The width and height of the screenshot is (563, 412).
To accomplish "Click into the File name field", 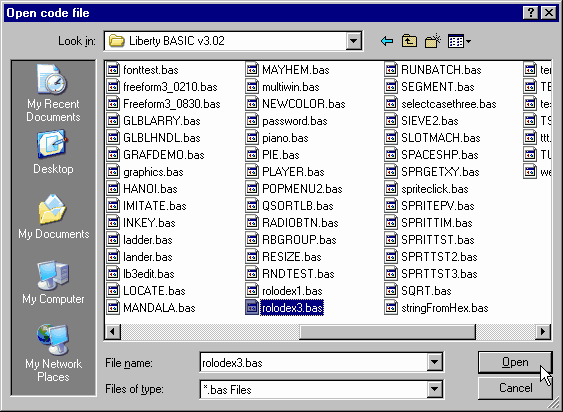I will tap(313, 362).
